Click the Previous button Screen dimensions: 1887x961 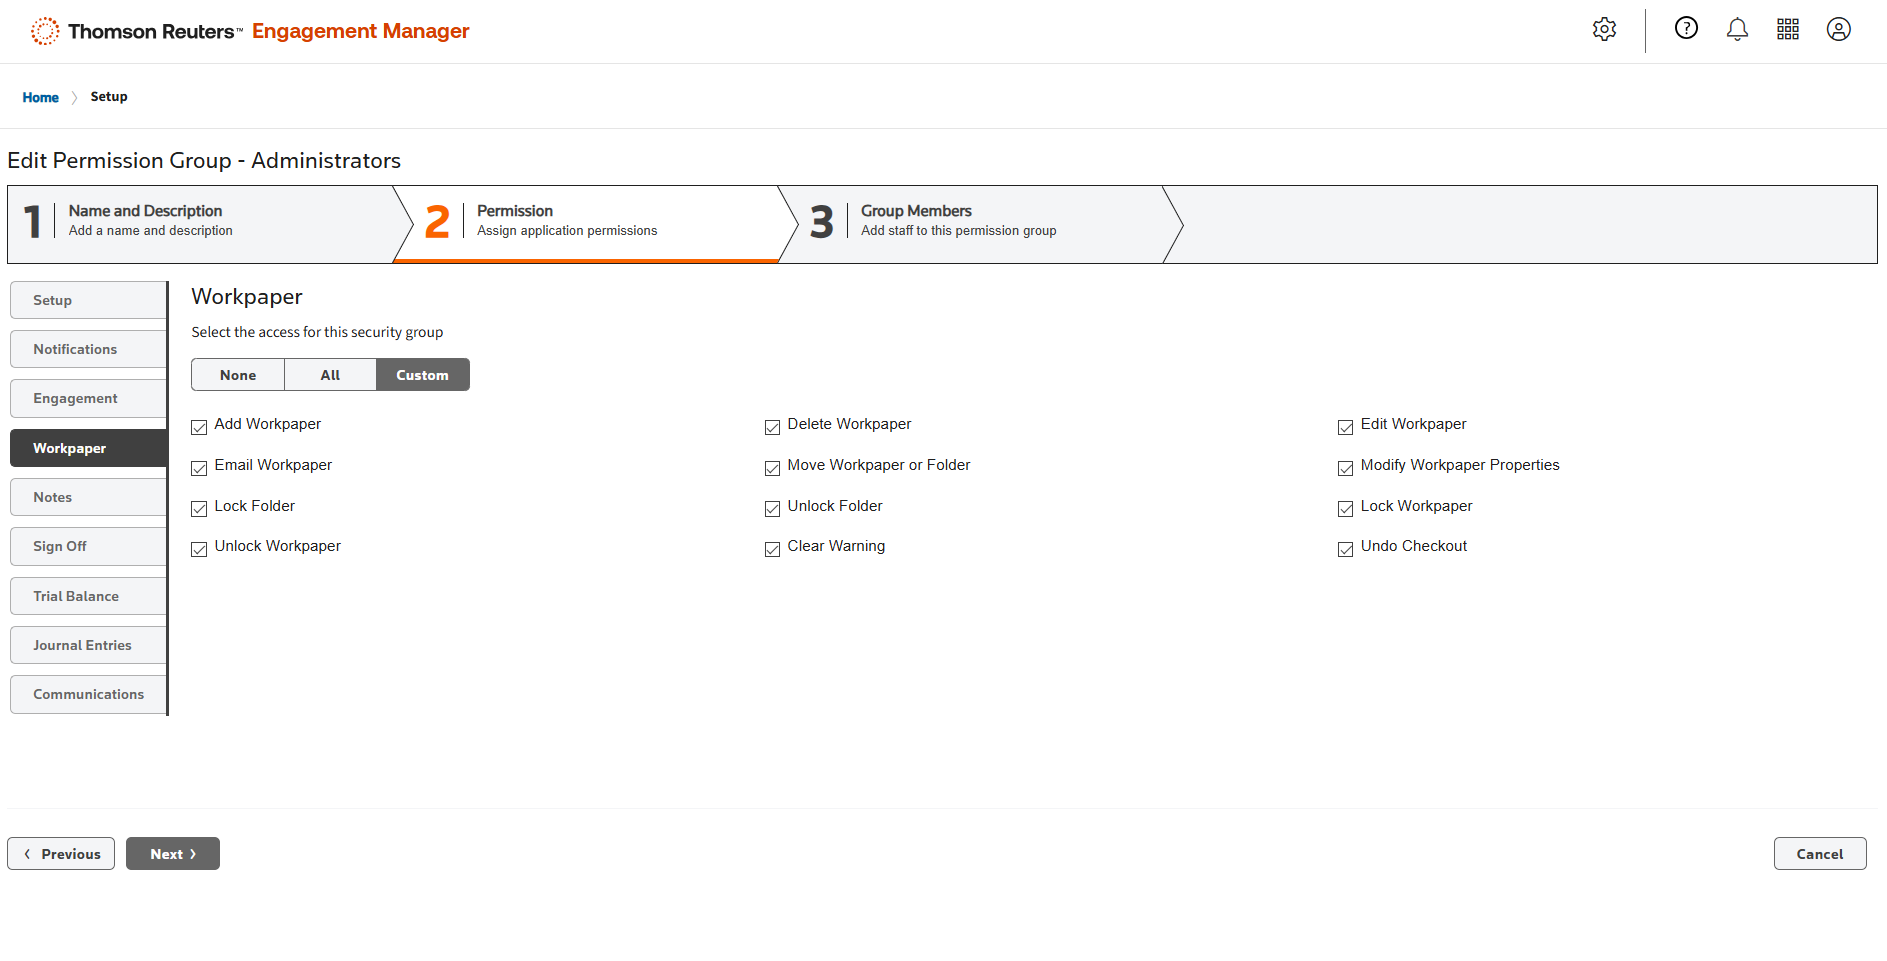click(x=61, y=854)
